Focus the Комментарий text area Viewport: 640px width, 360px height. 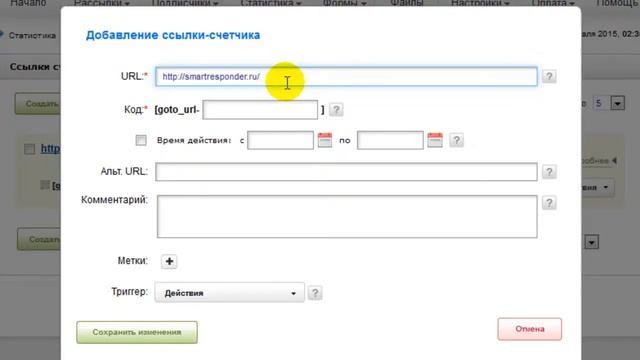coord(347,216)
